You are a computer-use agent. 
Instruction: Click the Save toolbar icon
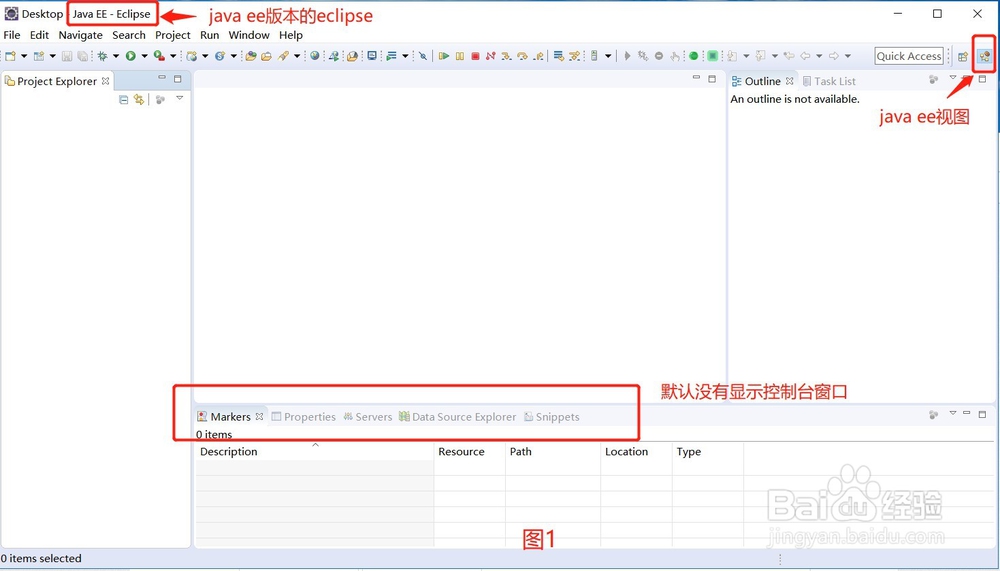pos(67,56)
